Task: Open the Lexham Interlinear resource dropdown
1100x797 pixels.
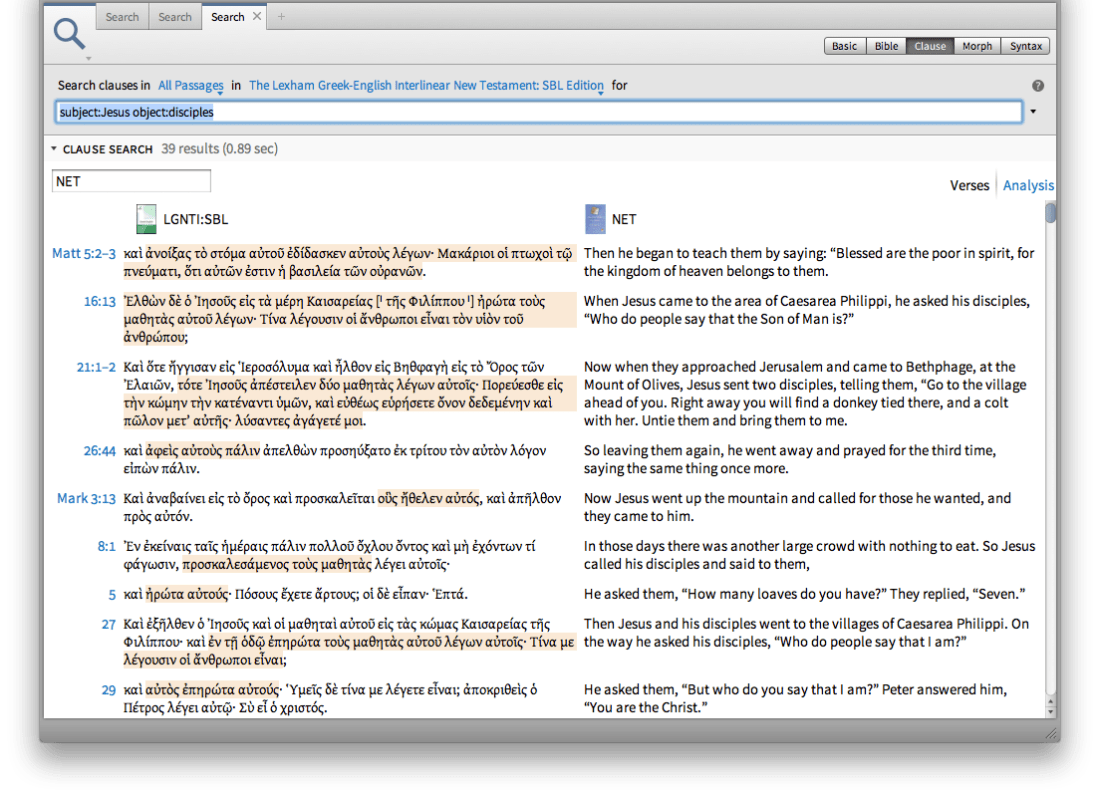Action: tap(426, 86)
